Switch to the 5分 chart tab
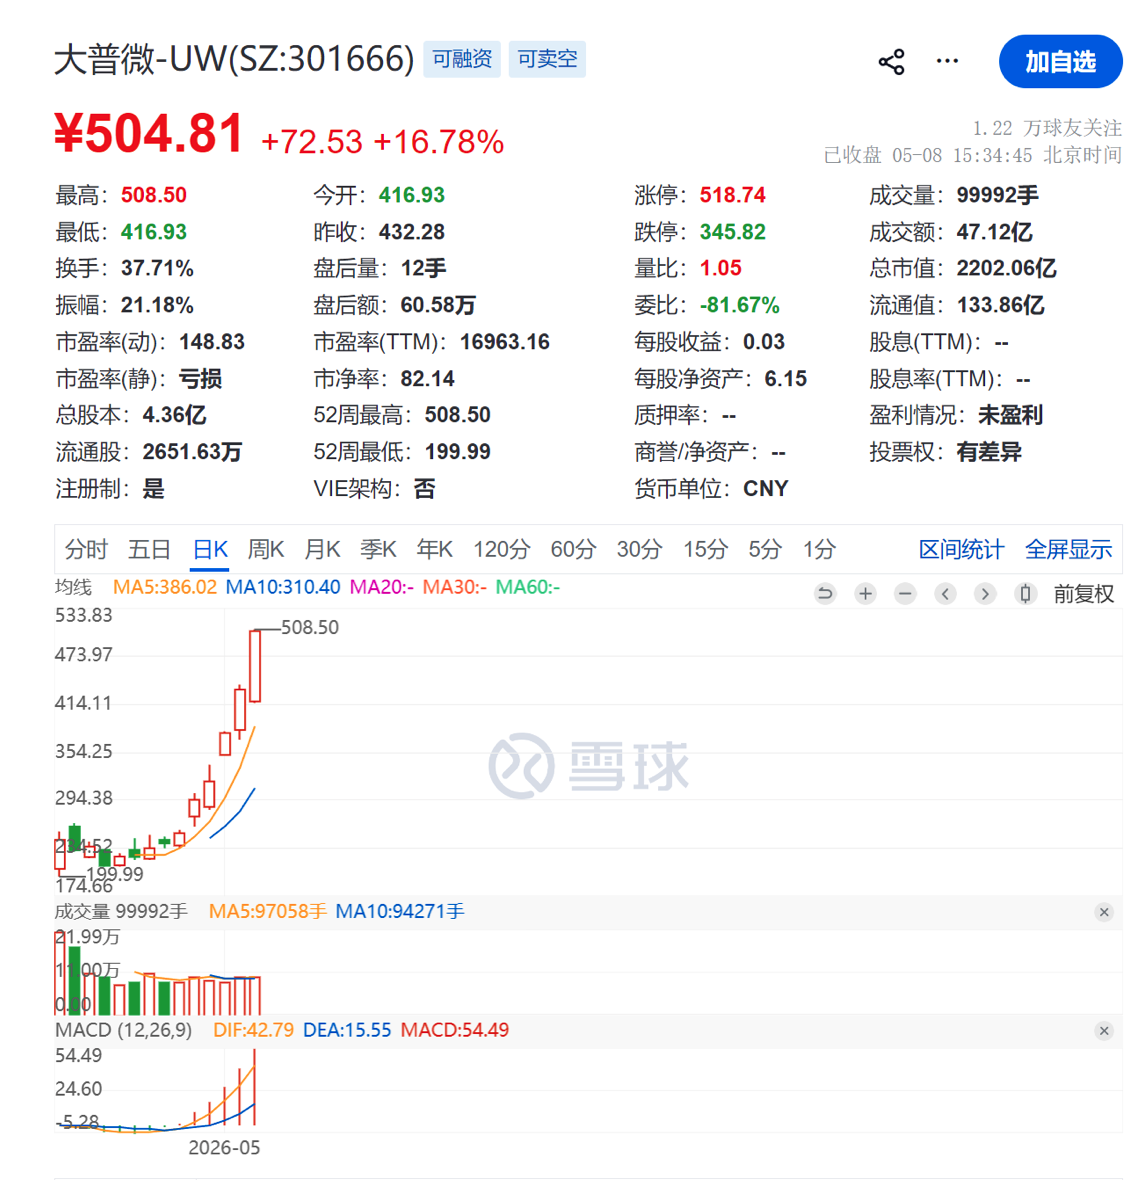Image resolution: width=1142 pixels, height=1180 pixels. tap(765, 549)
